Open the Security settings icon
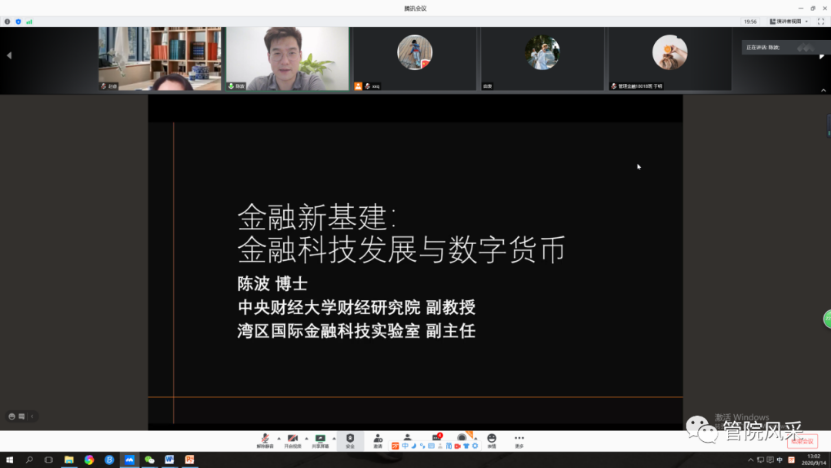 (350, 439)
